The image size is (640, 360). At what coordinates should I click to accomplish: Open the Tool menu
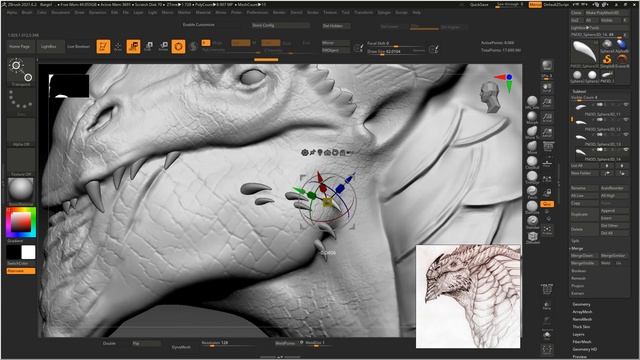pos(346,13)
